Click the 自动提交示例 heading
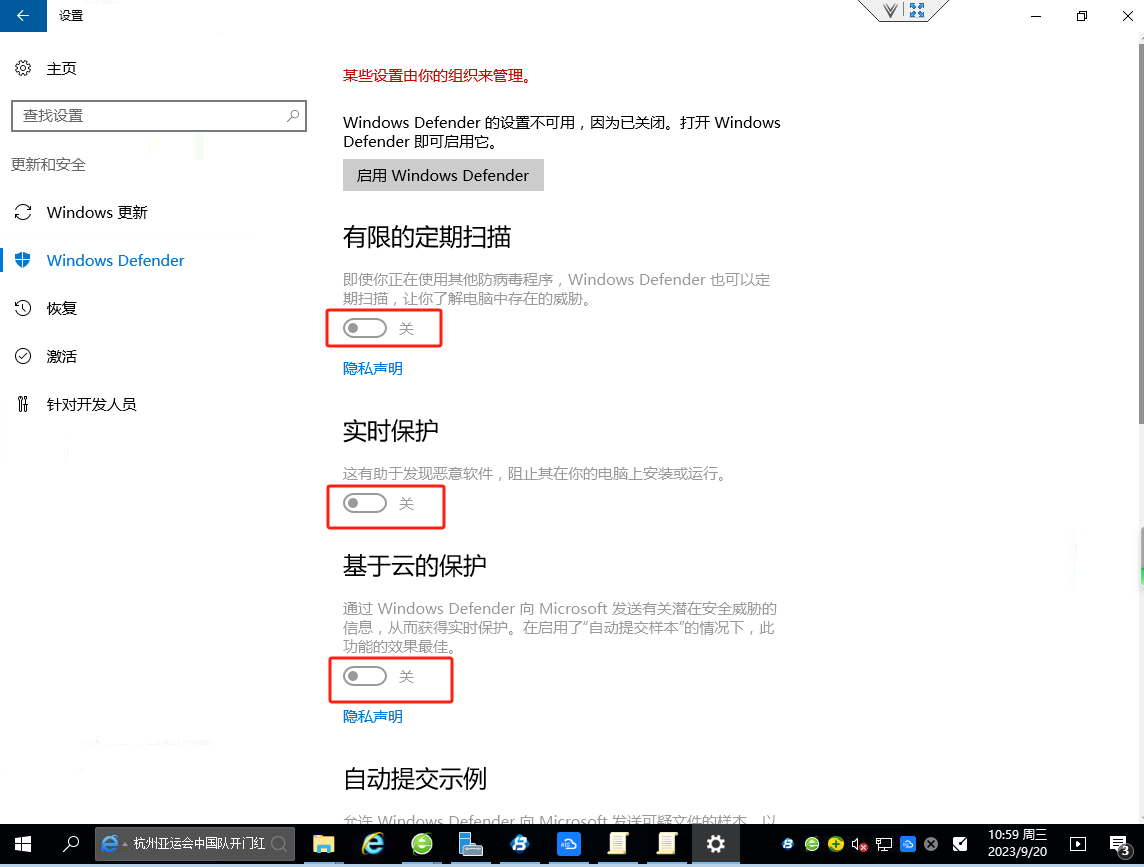The width and height of the screenshot is (1144, 867). pos(414,779)
